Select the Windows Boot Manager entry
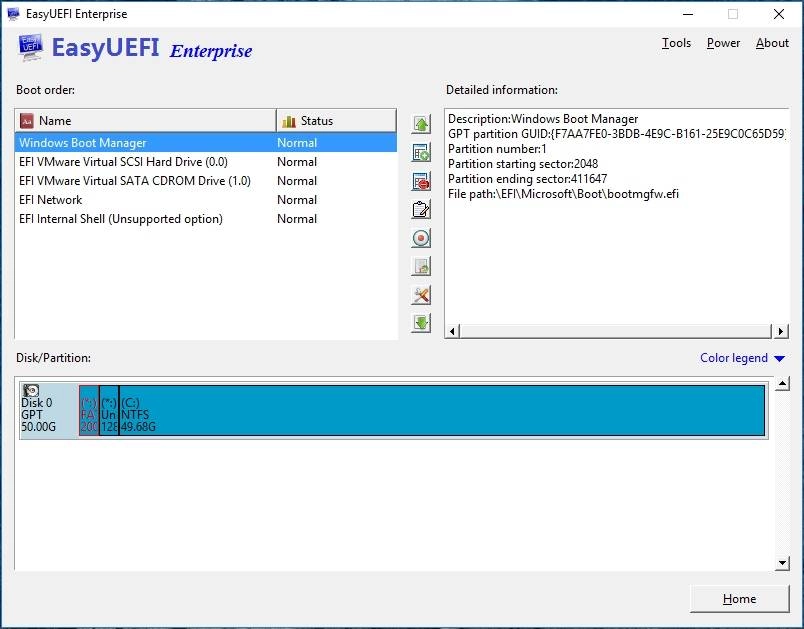Screen dimensions: 804x629 206,143
